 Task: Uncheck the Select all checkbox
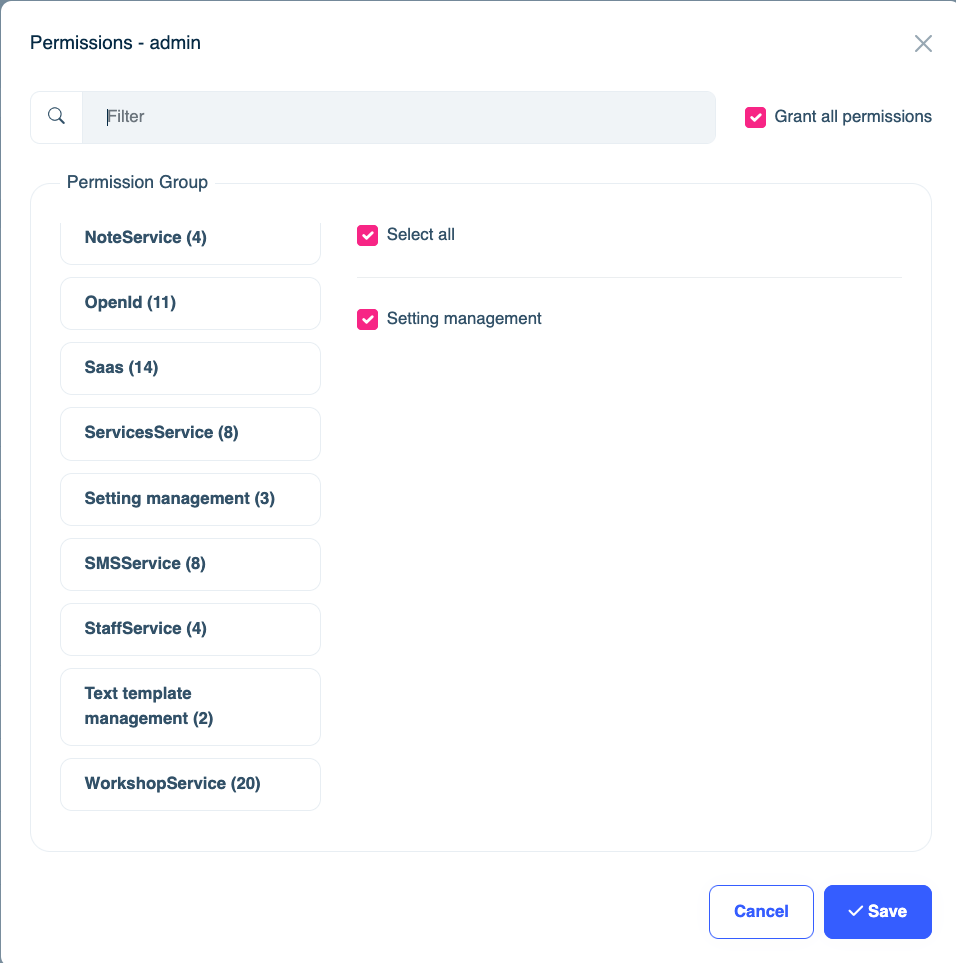[367, 235]
